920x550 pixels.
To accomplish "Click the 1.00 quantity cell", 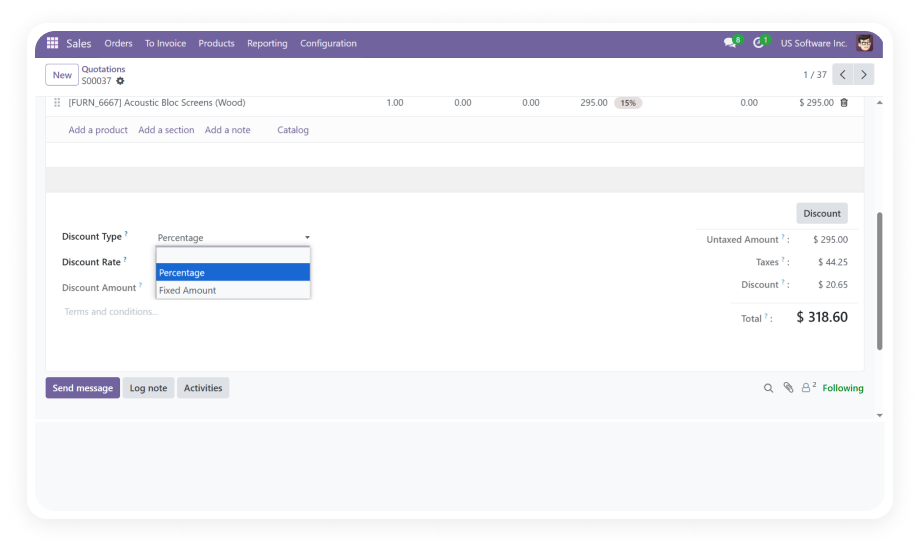I will [x=395, y=103].
